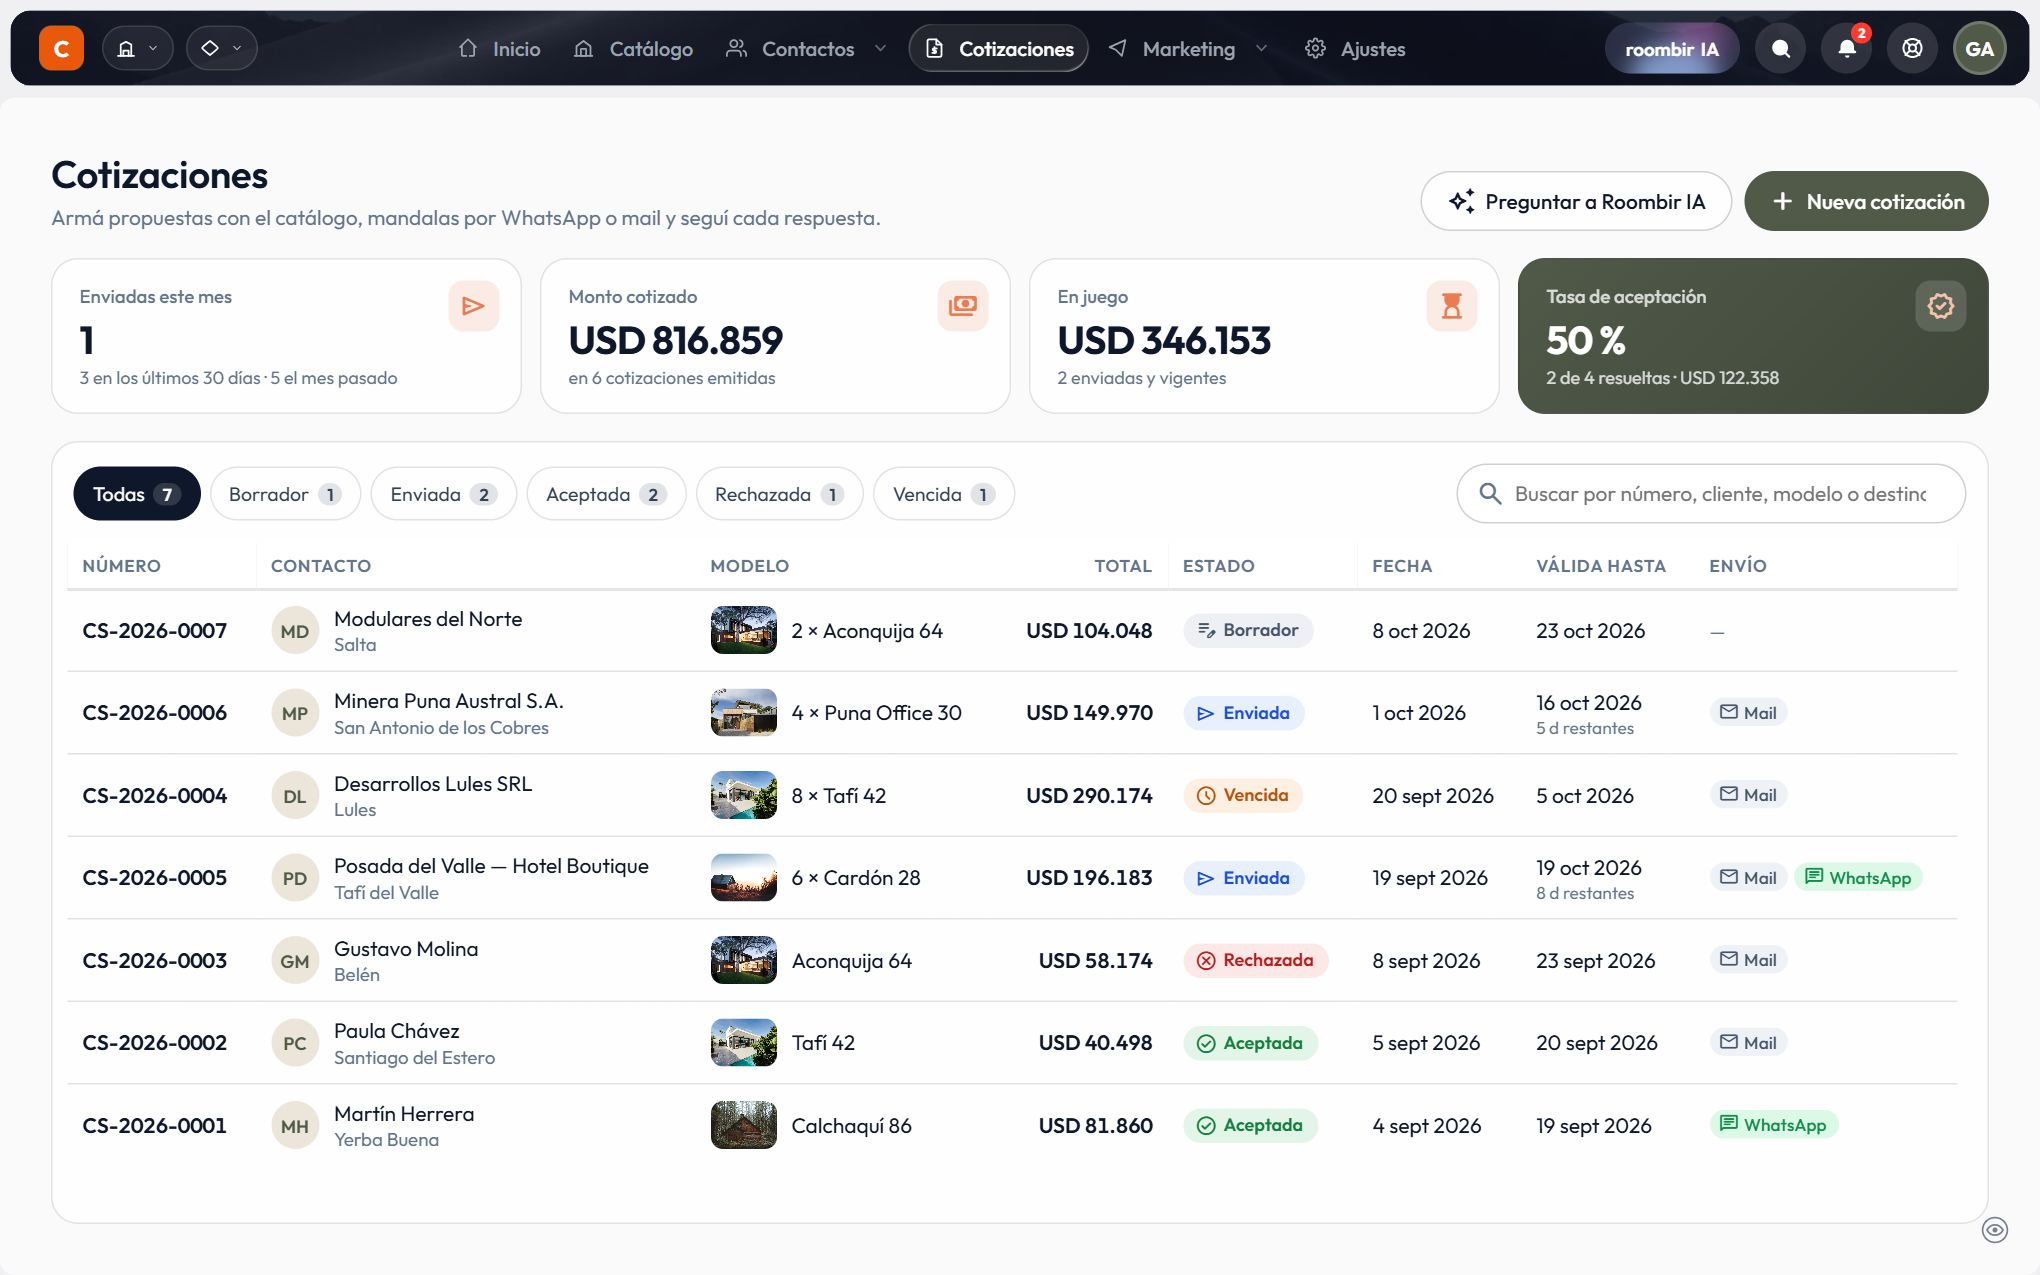Click the search magnifier icon in navbar

click(x=1780, y=48)
